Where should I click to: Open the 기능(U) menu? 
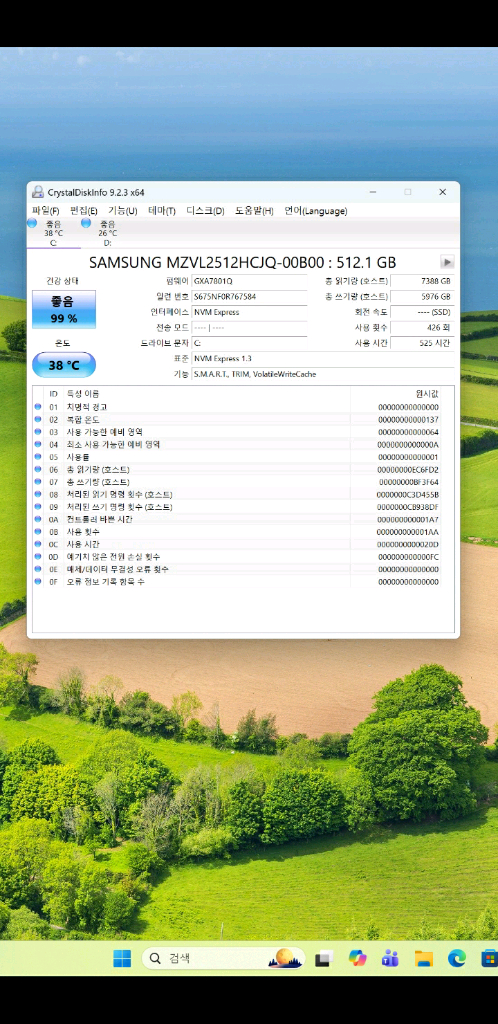(123, 211)
